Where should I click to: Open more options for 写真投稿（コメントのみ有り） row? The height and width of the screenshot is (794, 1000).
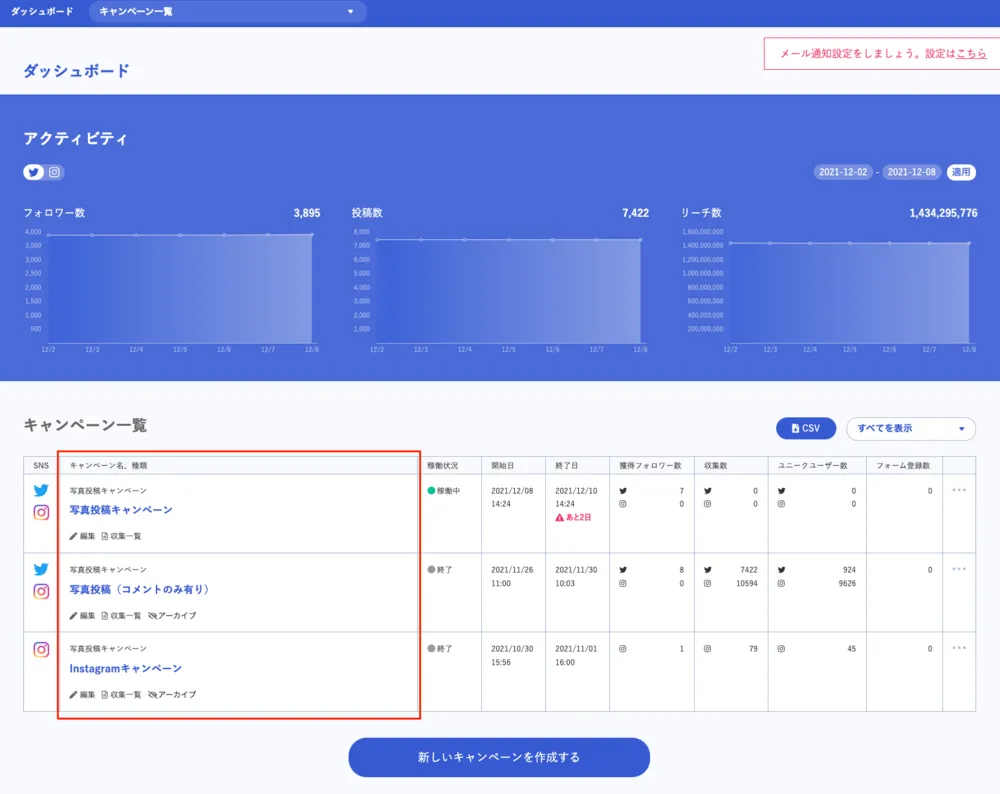pyautogui.click(x=959, y=569)
